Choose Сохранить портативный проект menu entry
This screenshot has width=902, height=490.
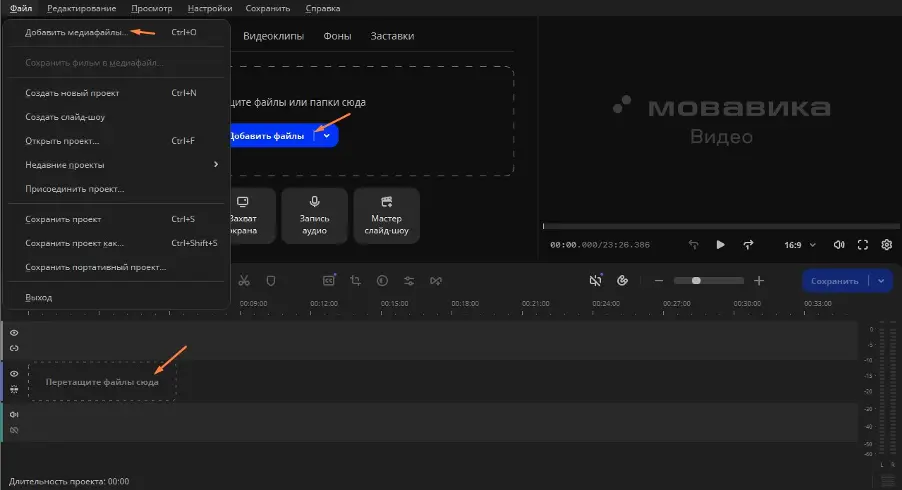pyautogui.click(x=116, y=267)
